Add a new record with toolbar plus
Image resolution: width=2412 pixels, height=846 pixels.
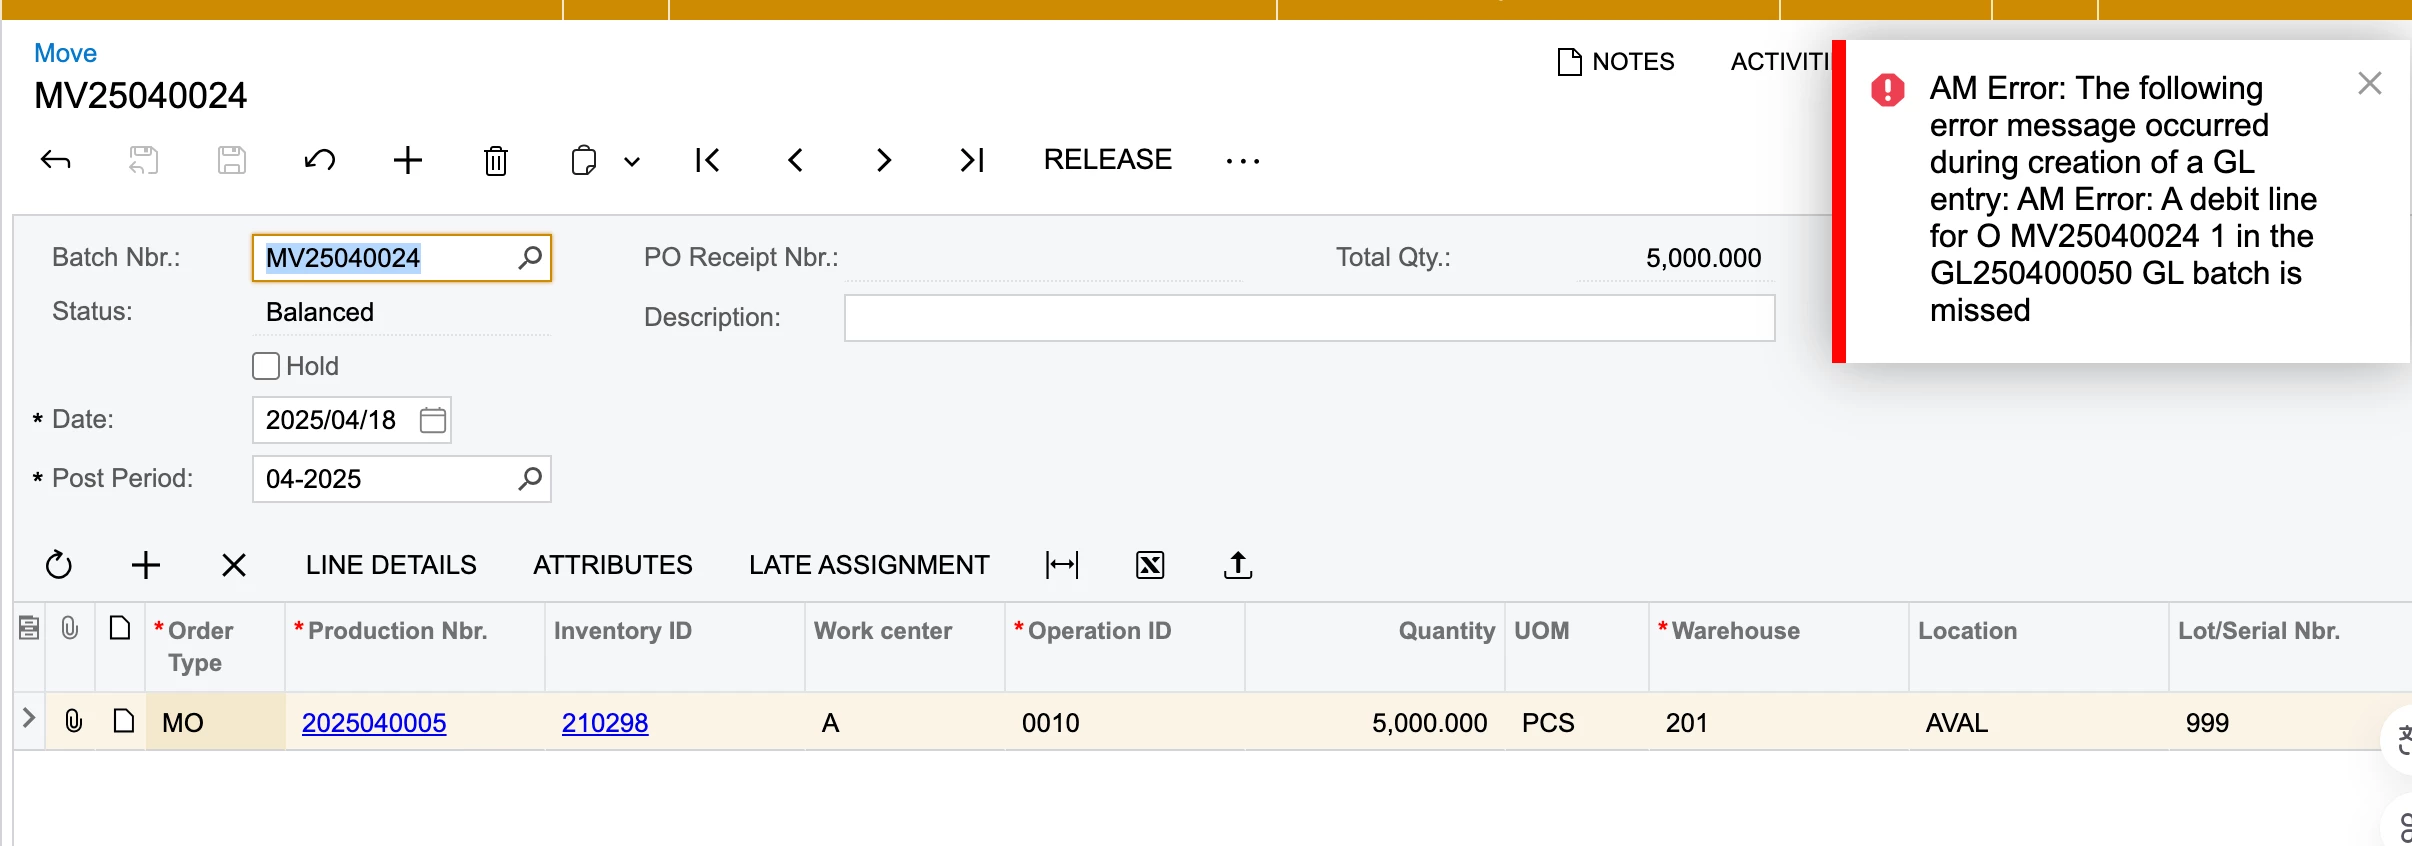[x=408, y=160]
